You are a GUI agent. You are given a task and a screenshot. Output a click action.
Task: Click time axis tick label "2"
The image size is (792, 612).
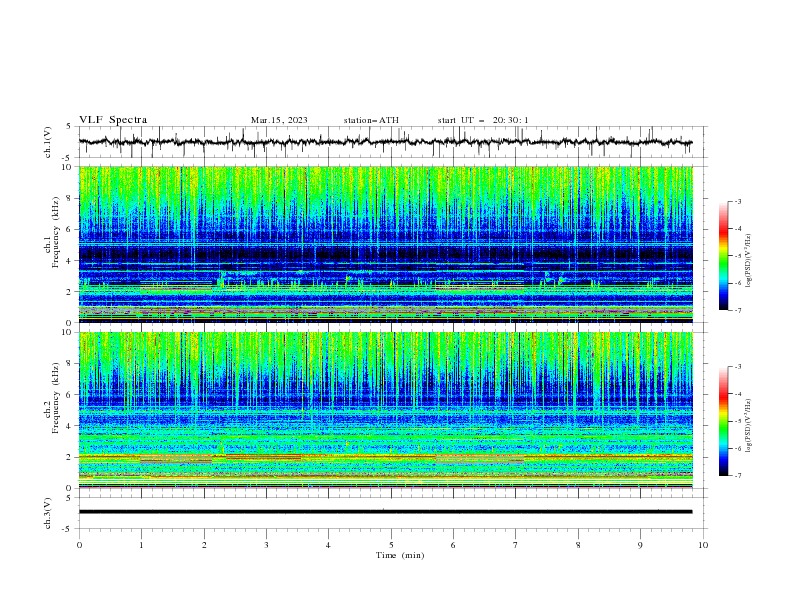point(204,545)
